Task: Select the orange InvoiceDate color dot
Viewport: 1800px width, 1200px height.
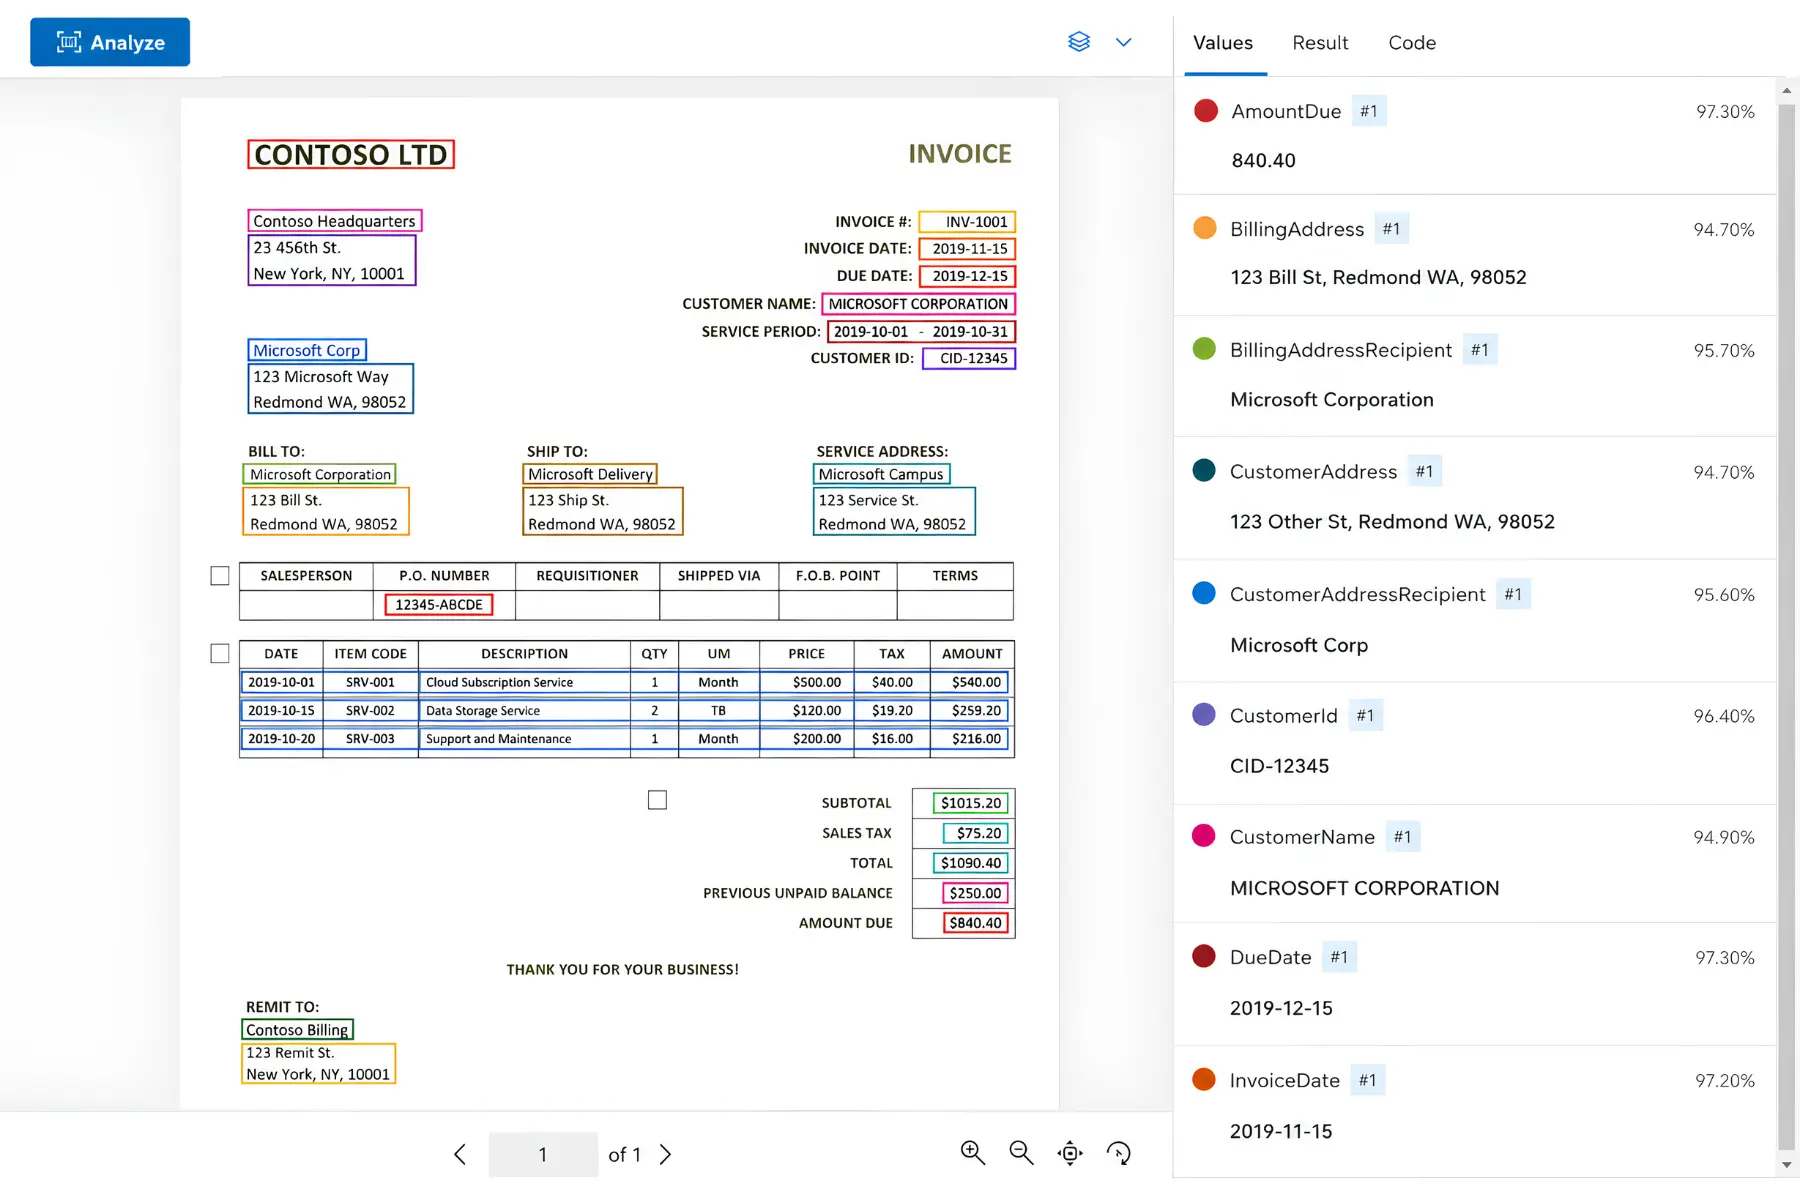Action: point(1204,1080)
